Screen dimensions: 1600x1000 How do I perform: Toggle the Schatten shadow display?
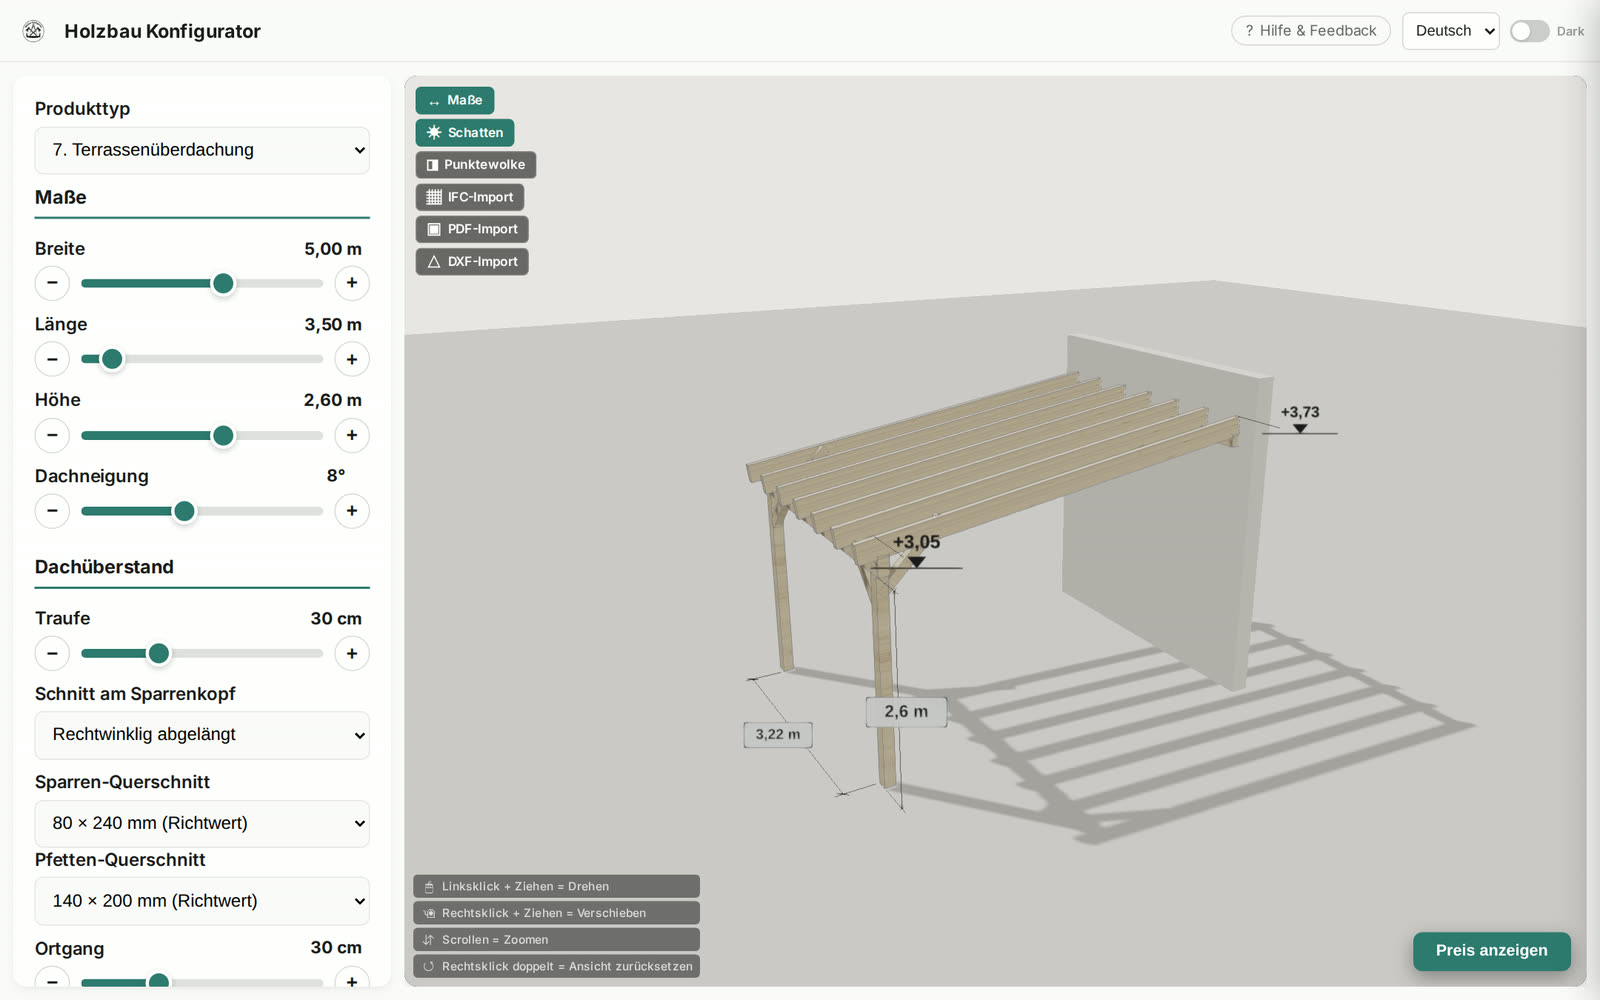pyautogui.click(x=465, y=132)
